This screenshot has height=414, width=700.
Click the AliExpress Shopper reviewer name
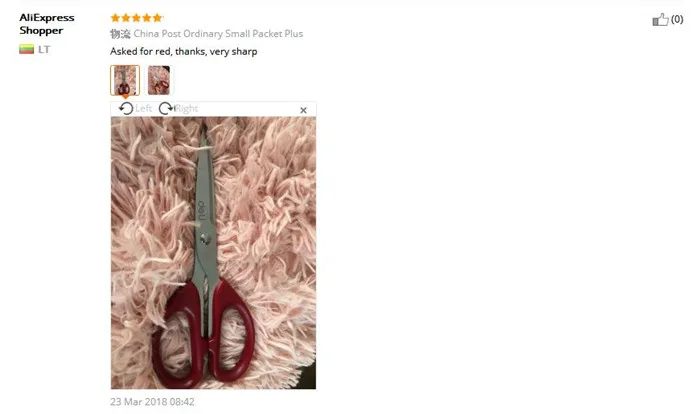pos(47,24)
